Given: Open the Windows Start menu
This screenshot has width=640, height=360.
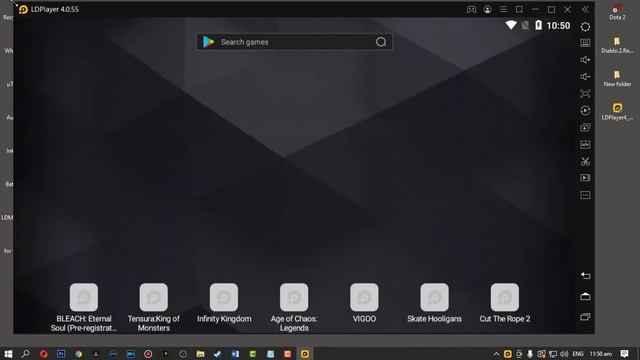Looking at the screenshot, I should click(x=8, y=353).
